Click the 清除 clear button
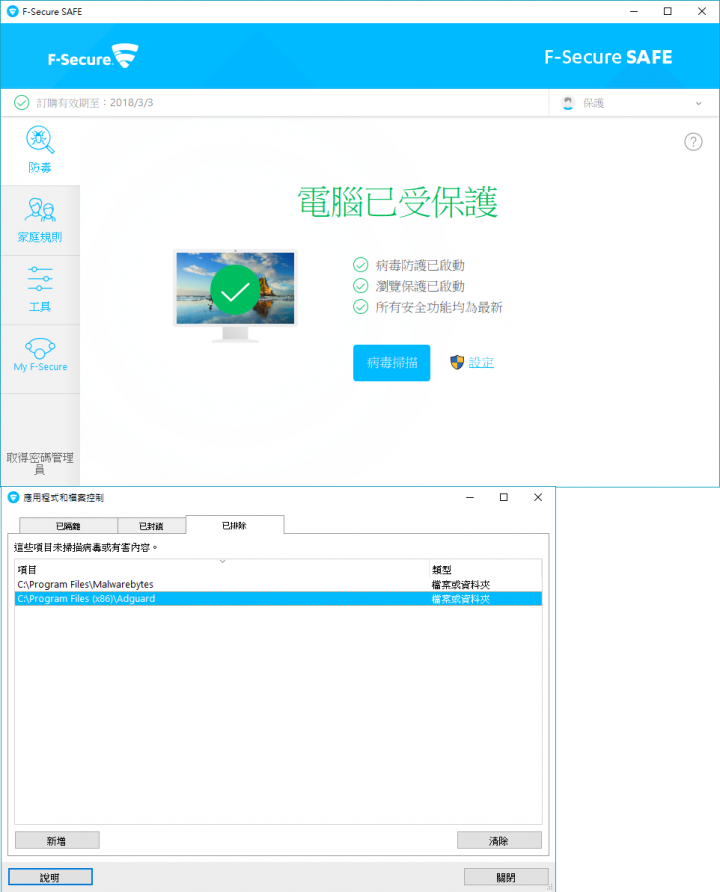The height and width of the screenshot is (892, 720). tap(499, 840)
